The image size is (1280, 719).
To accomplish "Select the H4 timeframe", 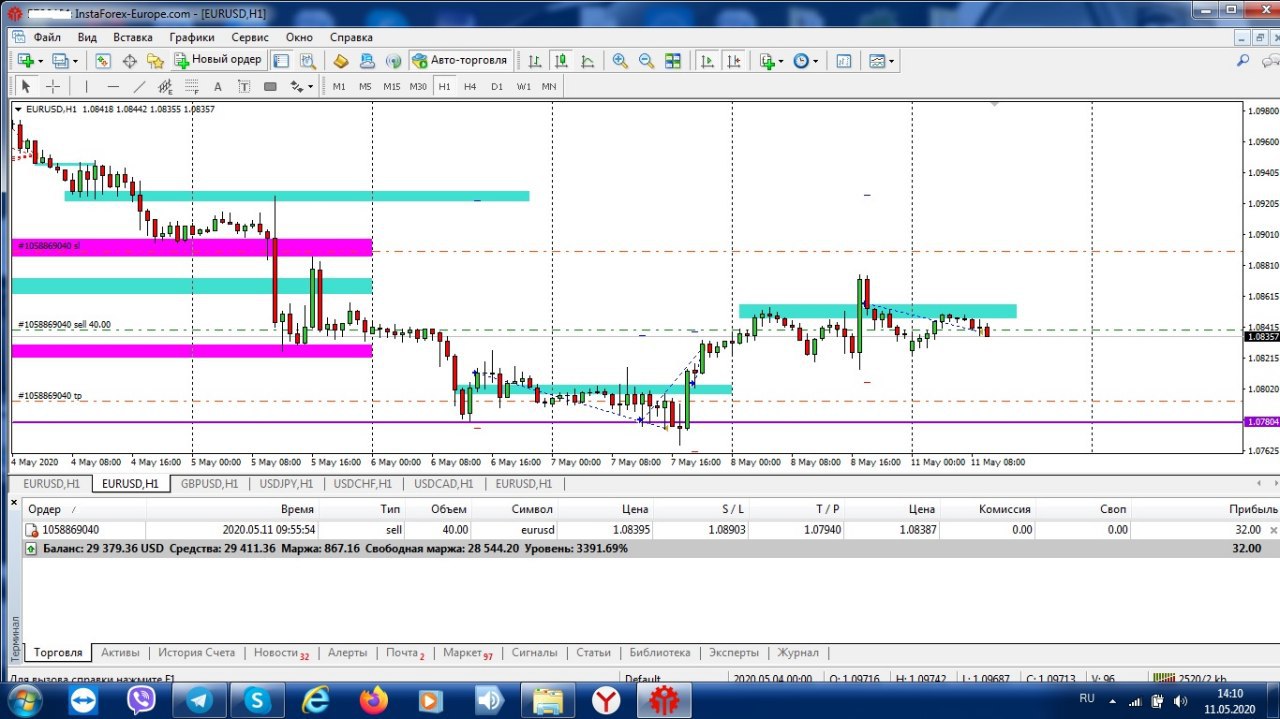I will 470,86.
